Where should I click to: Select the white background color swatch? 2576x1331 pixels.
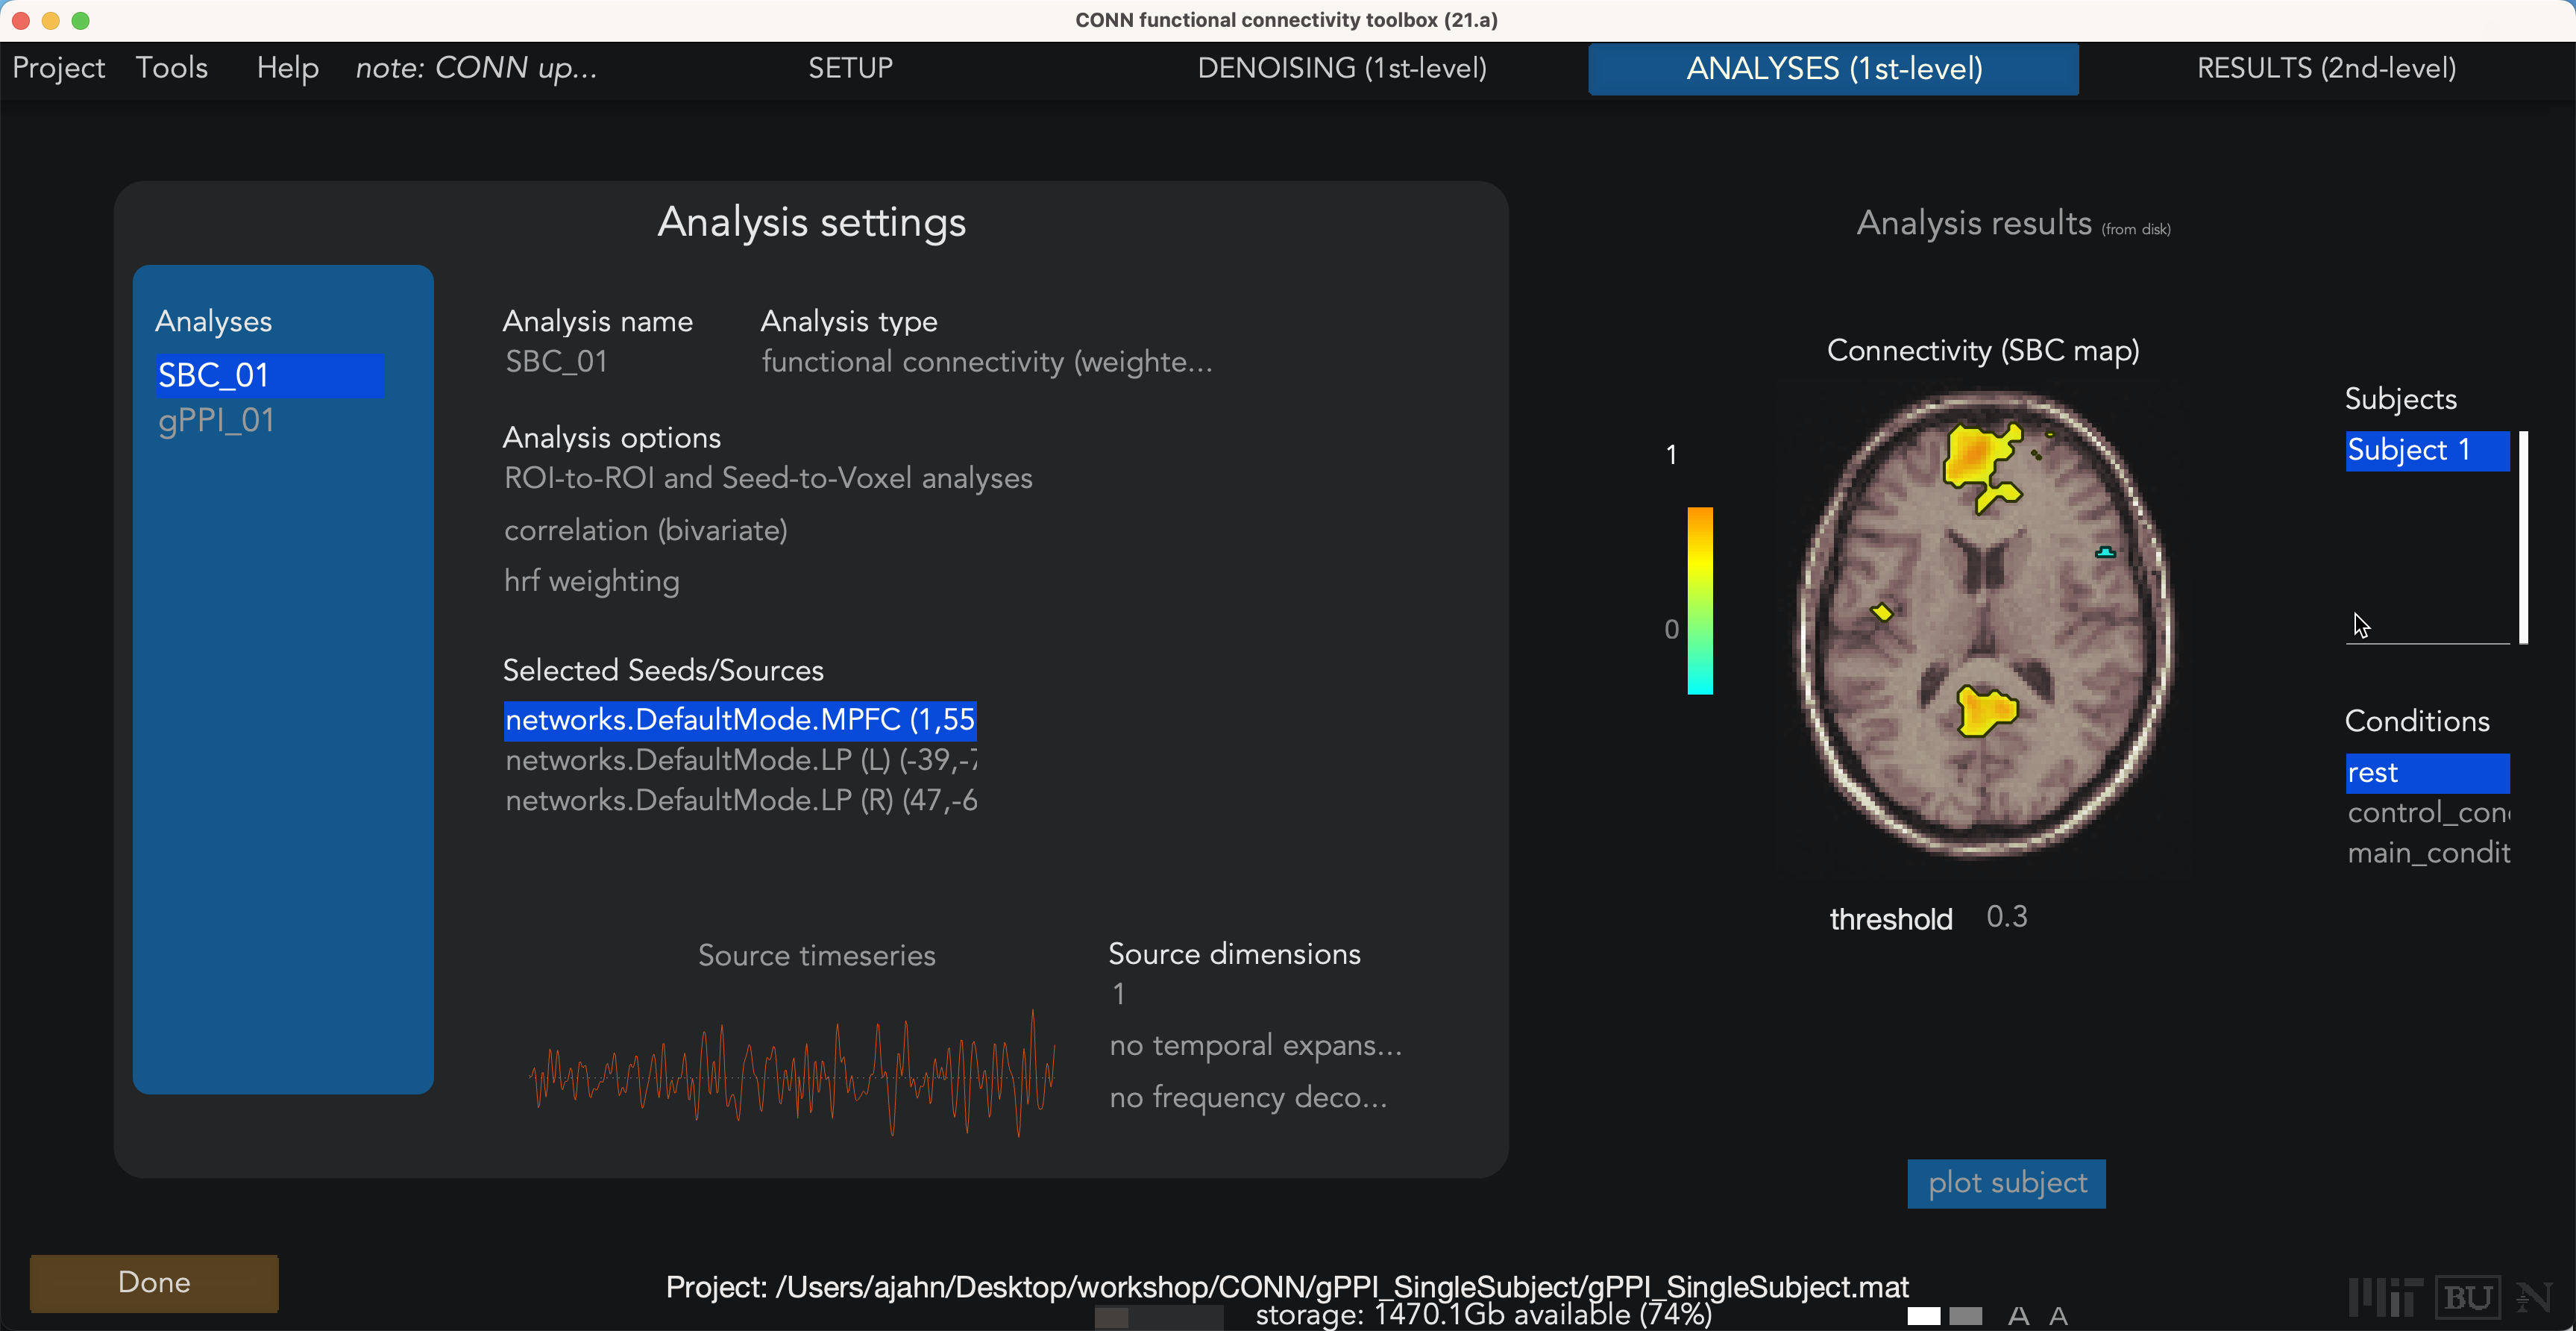(x=1923, y=1315)
